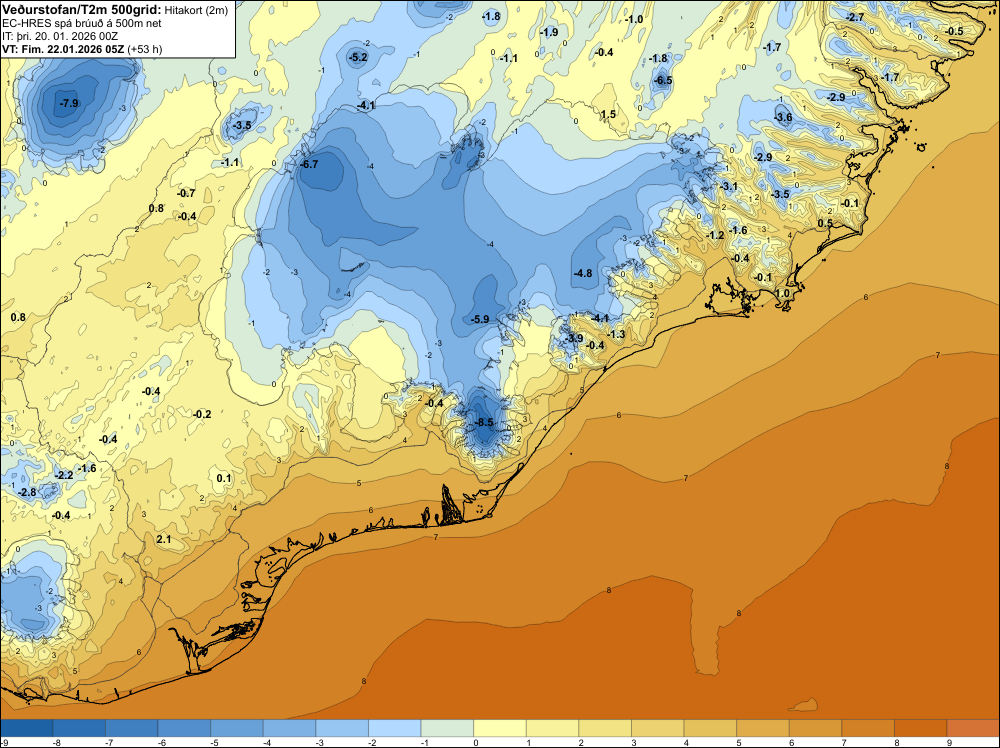Select the -7.9 temperature label

pyautogui.click(x=68, y=103)
